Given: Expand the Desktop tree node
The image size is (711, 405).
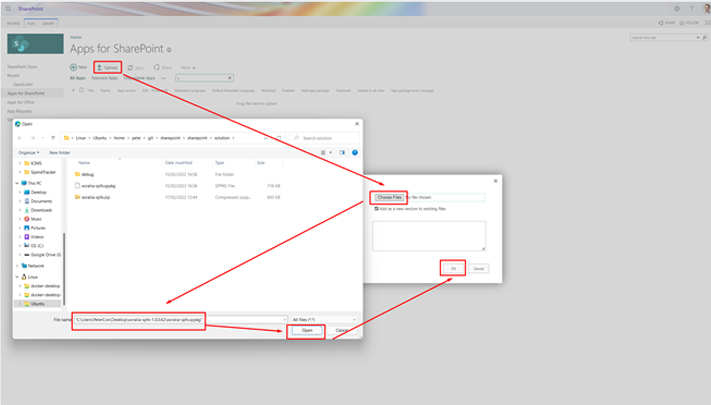Looking at the screenshot, I should tap(20, 192).
